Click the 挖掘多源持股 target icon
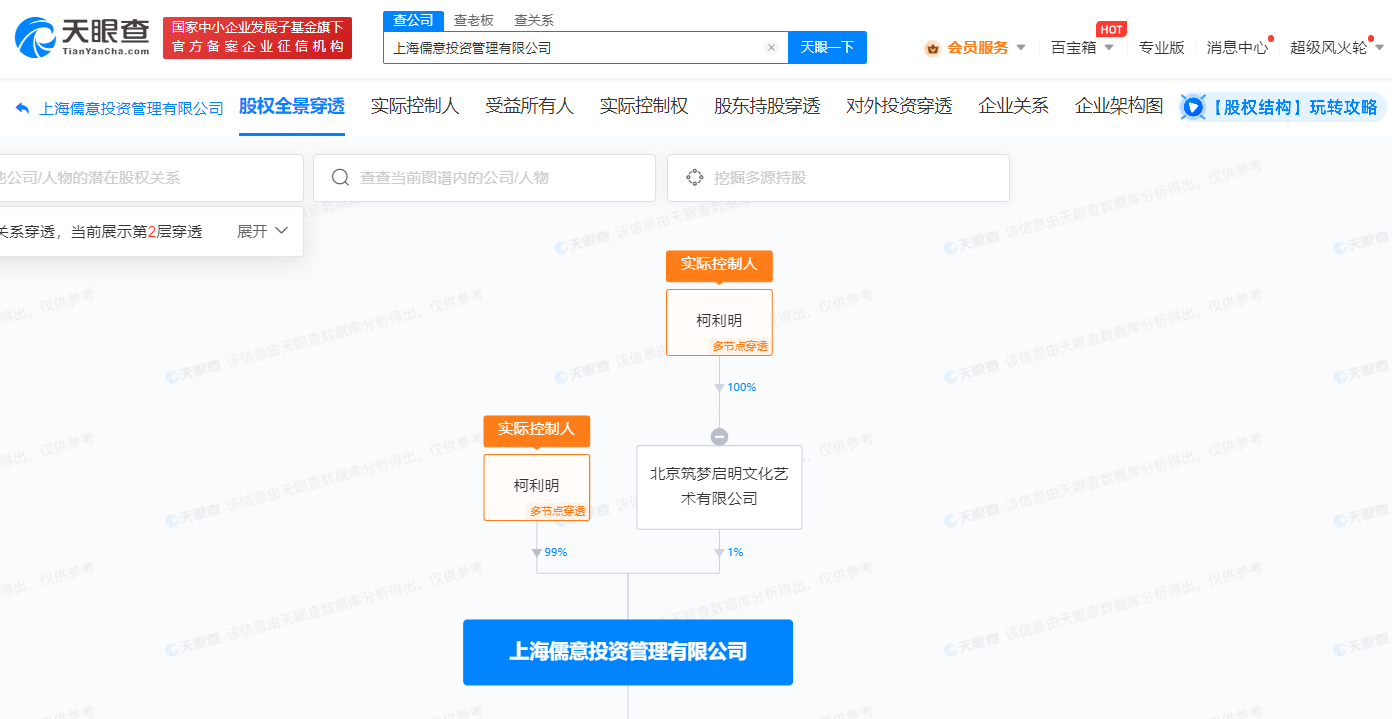 click(694, 178)
